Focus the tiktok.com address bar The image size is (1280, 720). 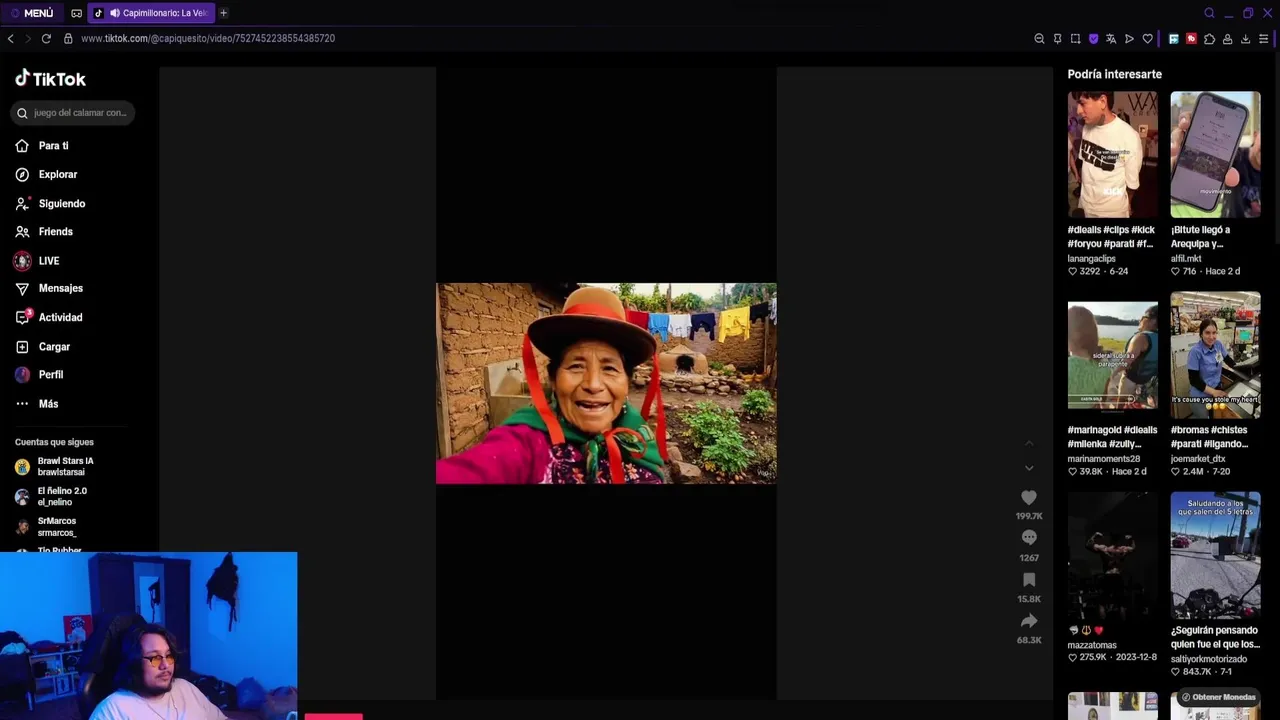point(208,38)
